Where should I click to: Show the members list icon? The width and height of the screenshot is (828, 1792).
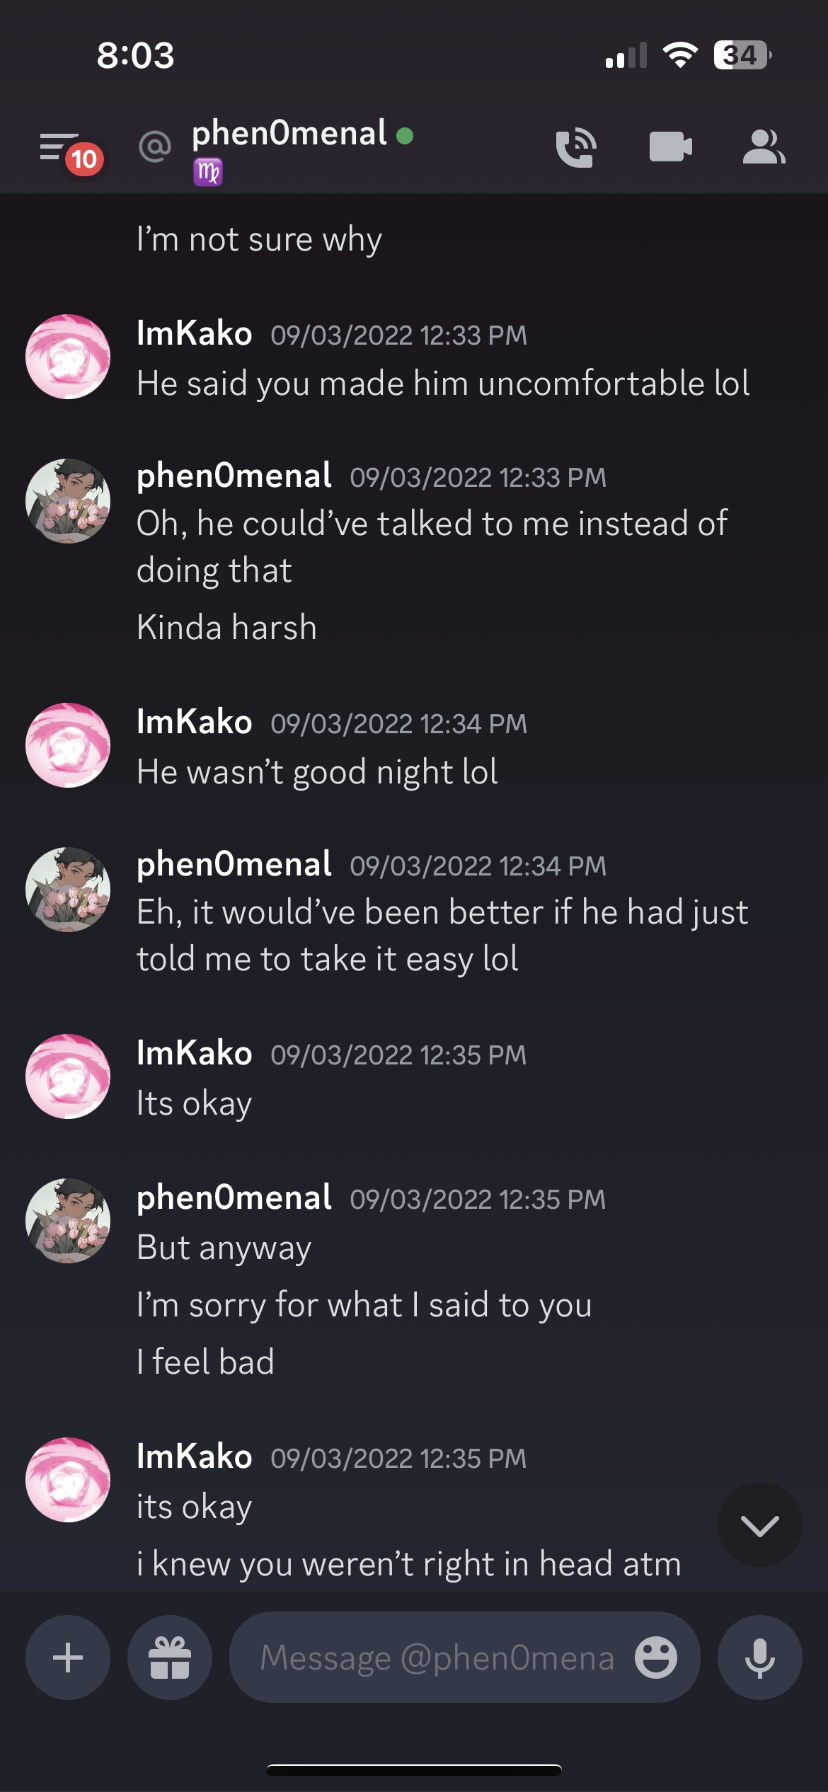[x=763, y=148]
